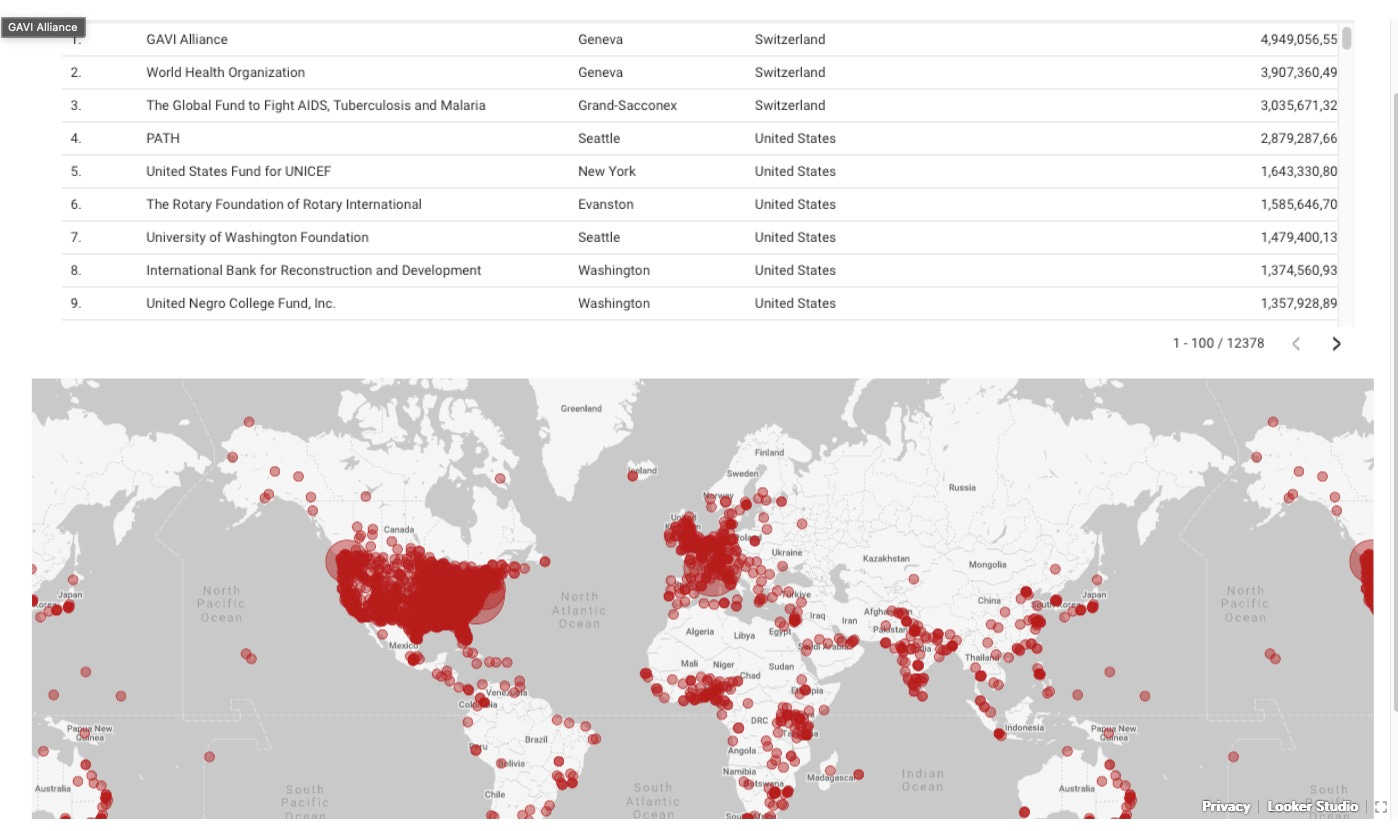The width and height of the screenshot is (1398, 831).
Task: Click the large bubble on the US west coast
Action: [347, 563]
